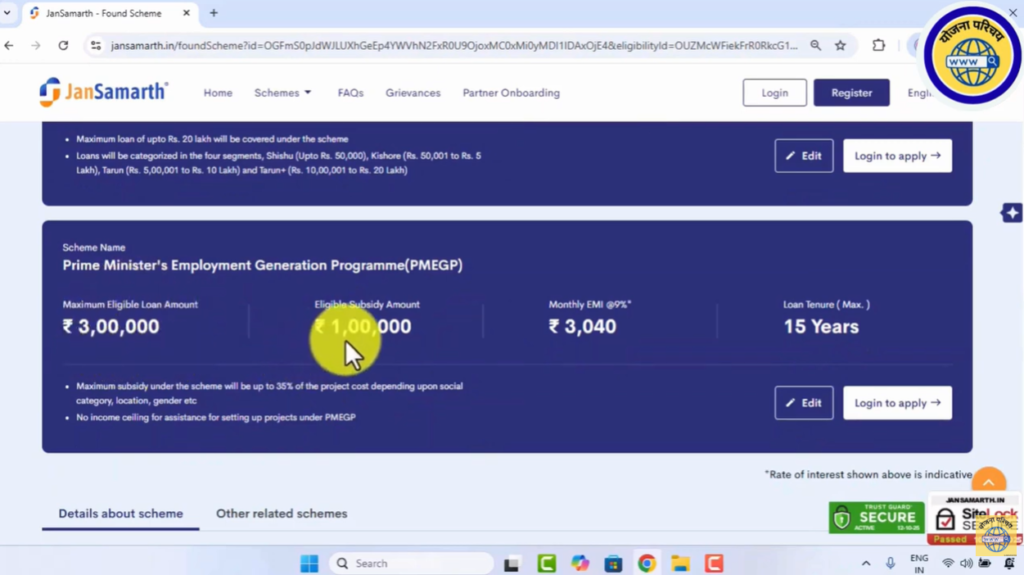Open Google Chrome from the taskbar
Viewport: 1024px width, 575px height.
coord(647,563)
